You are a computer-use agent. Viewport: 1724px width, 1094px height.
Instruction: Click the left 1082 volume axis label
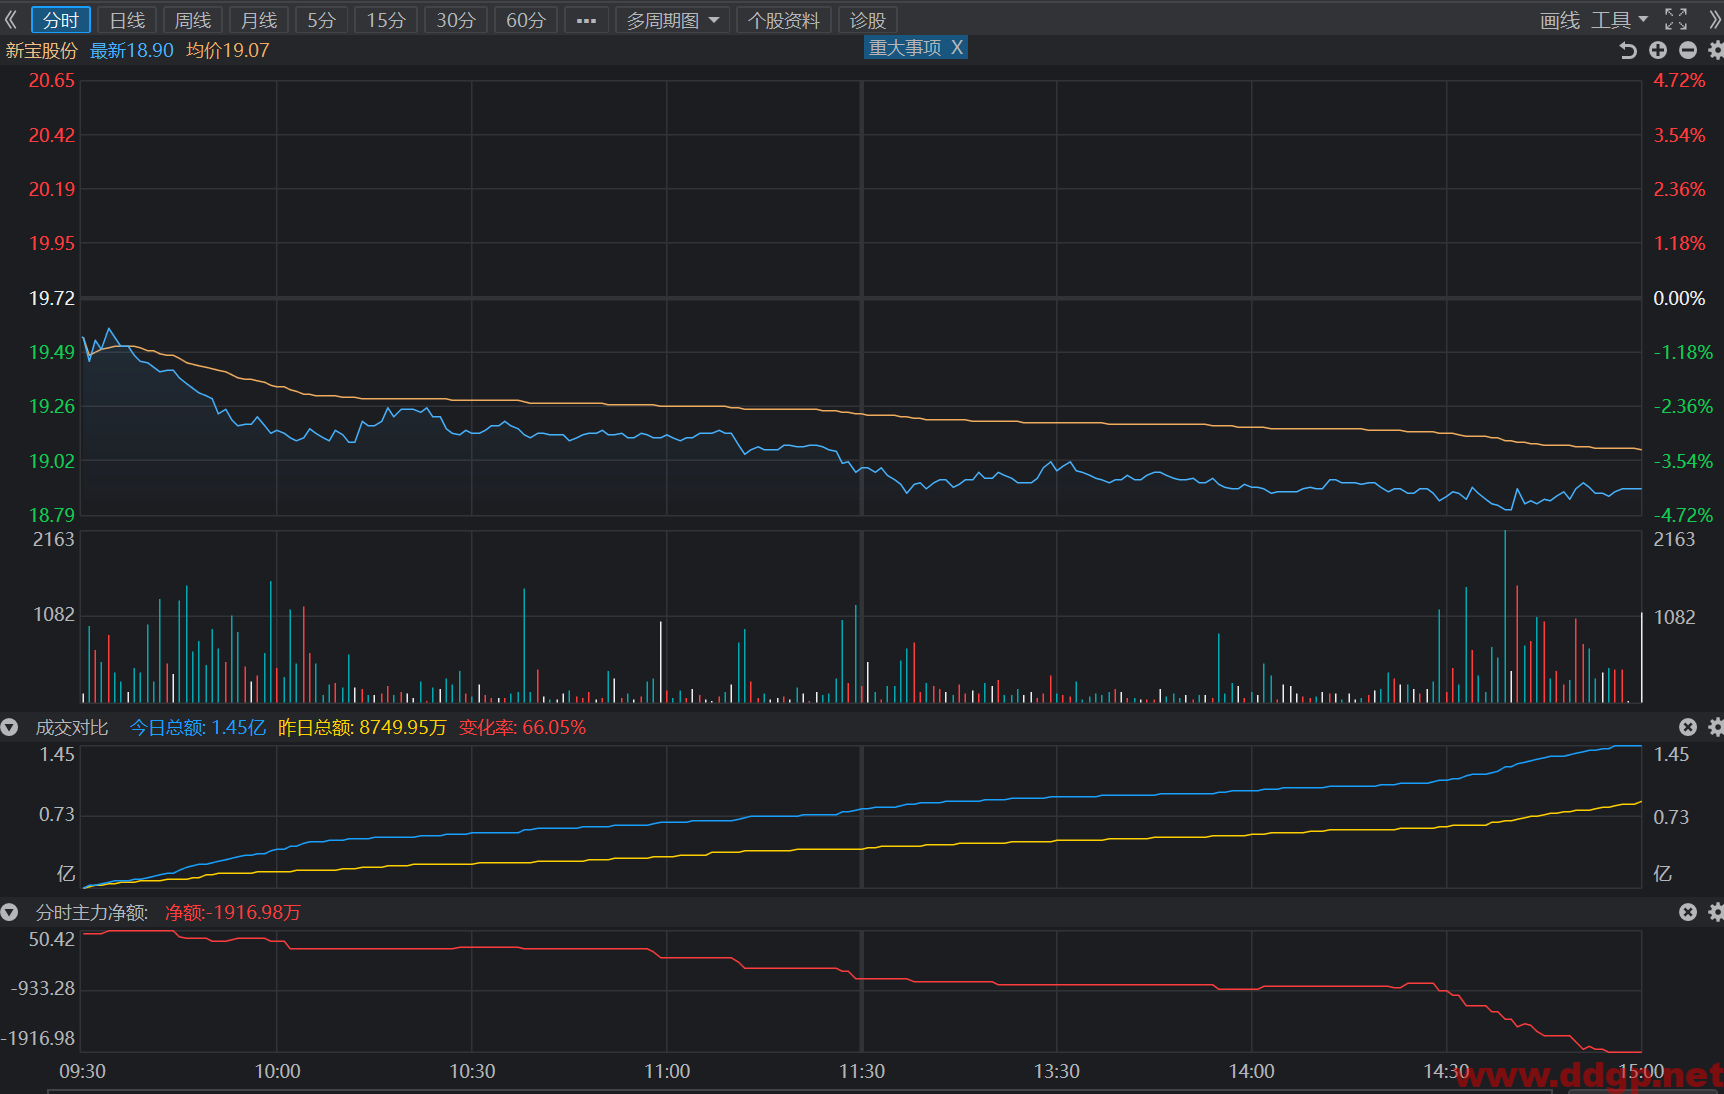(54, 614)
